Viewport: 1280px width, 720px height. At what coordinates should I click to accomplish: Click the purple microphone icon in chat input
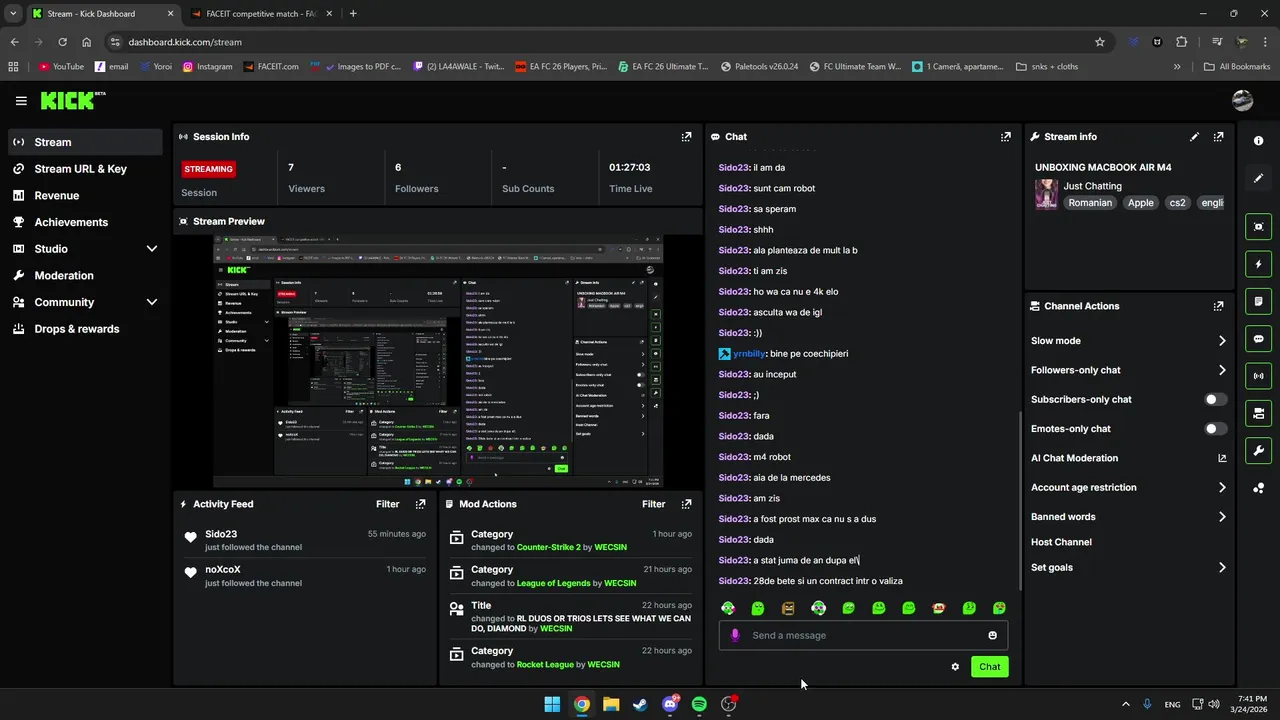point(735,635)
